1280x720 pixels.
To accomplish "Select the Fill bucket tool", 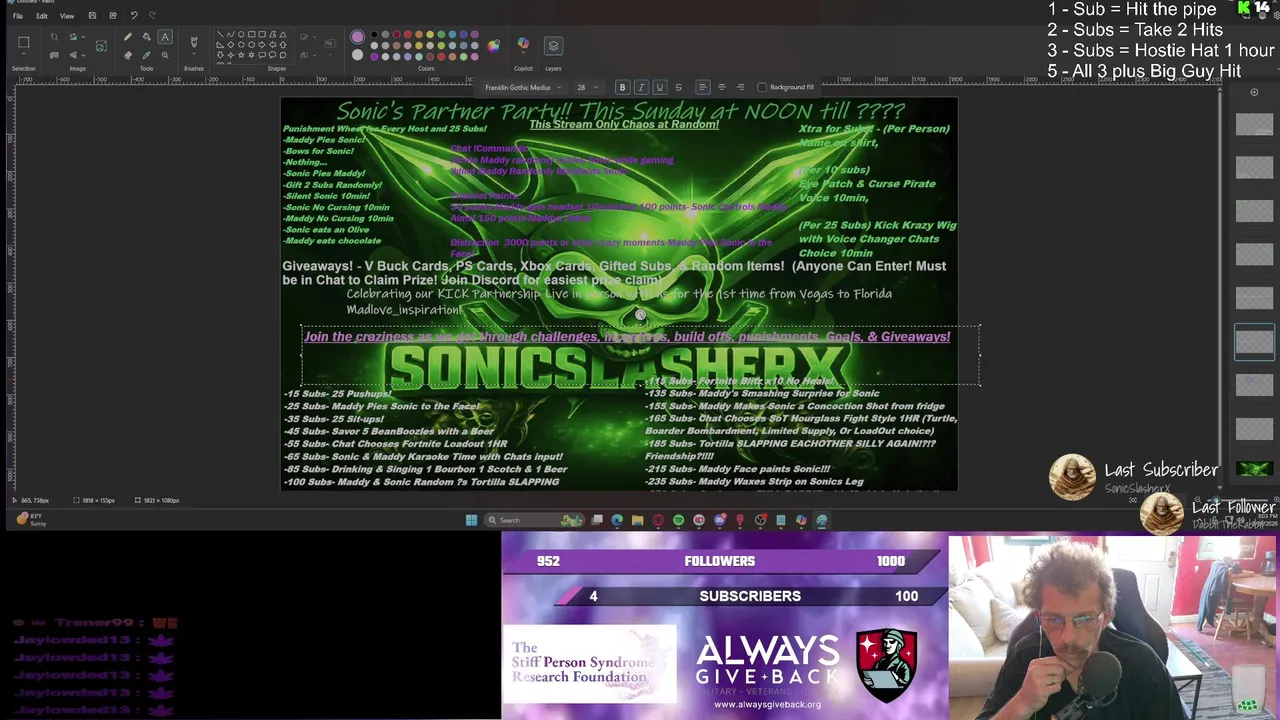I will (146, 37).
